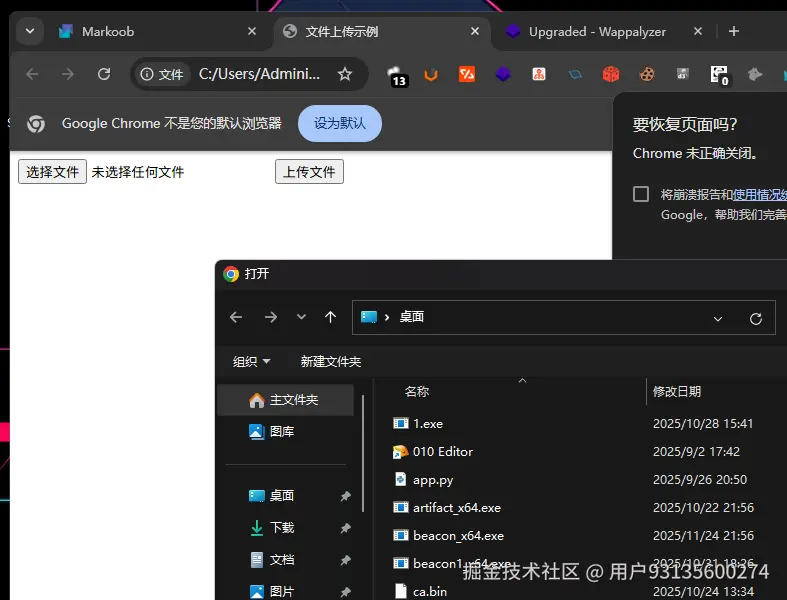Click the 文件 site info chip
Image resolution: width=787 pixels, height=600 pixels.
(162, 74)
